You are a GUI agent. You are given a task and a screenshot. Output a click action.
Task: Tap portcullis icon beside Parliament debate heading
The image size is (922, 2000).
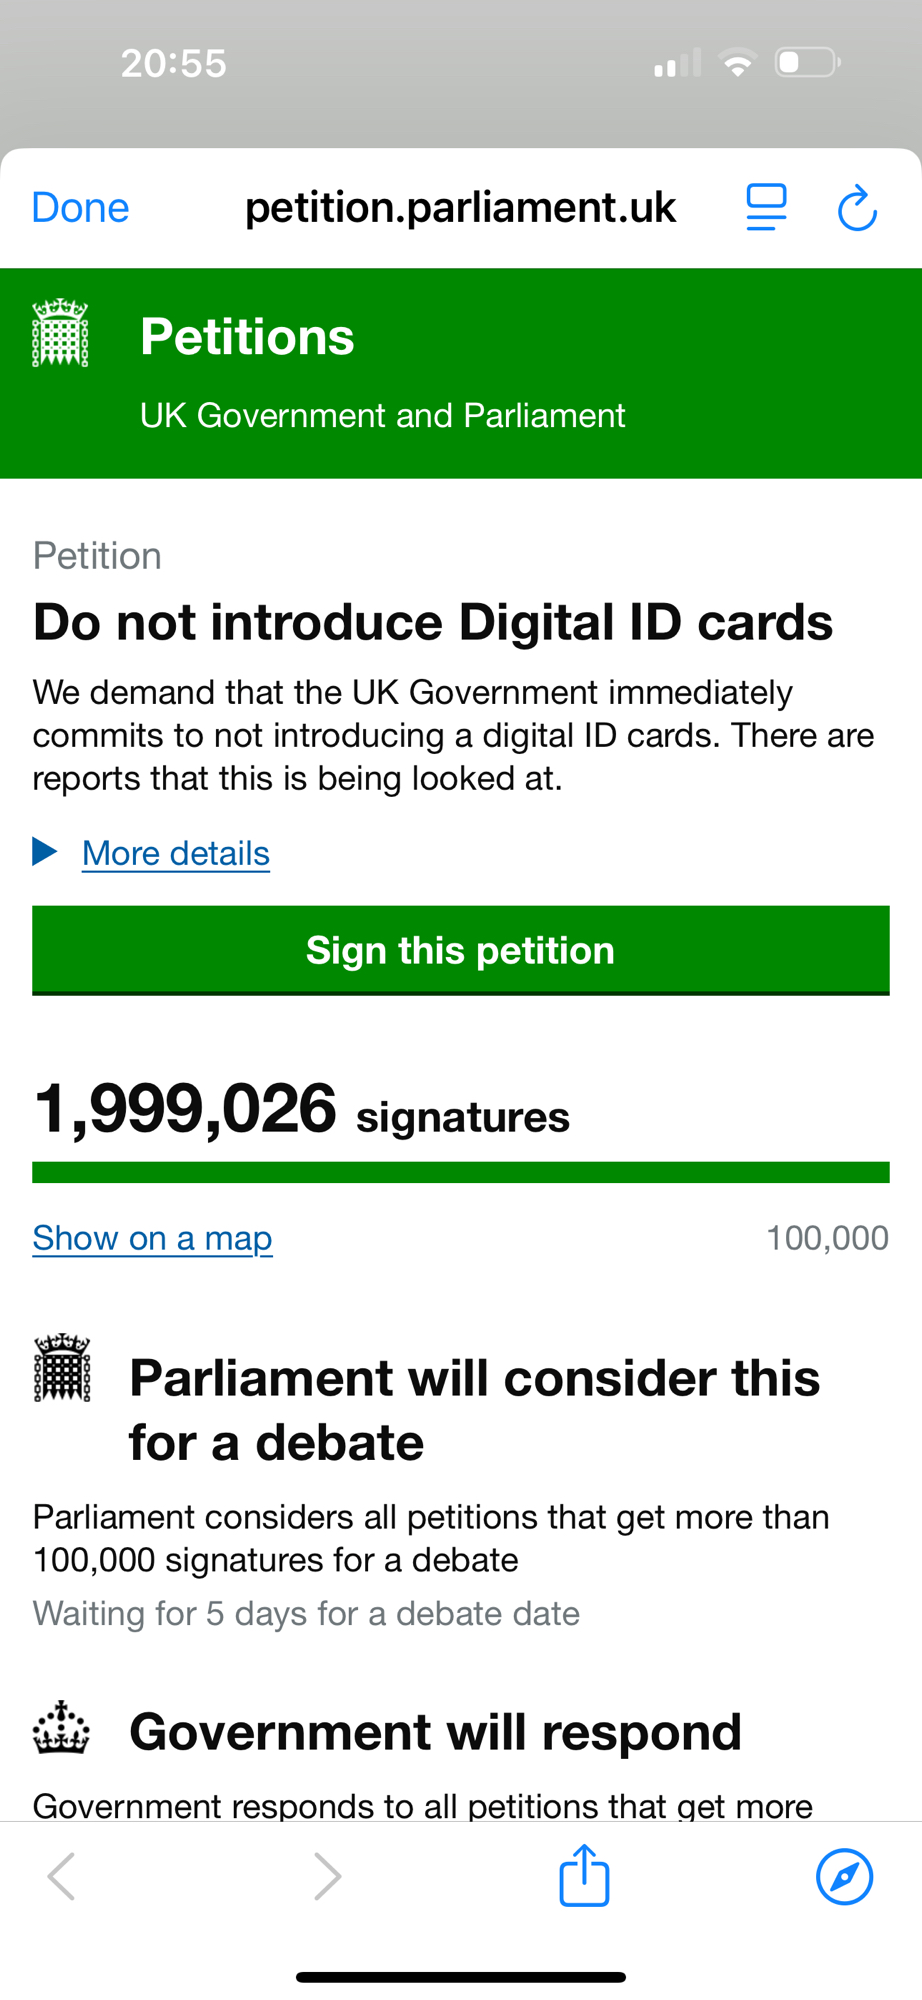62,1367
